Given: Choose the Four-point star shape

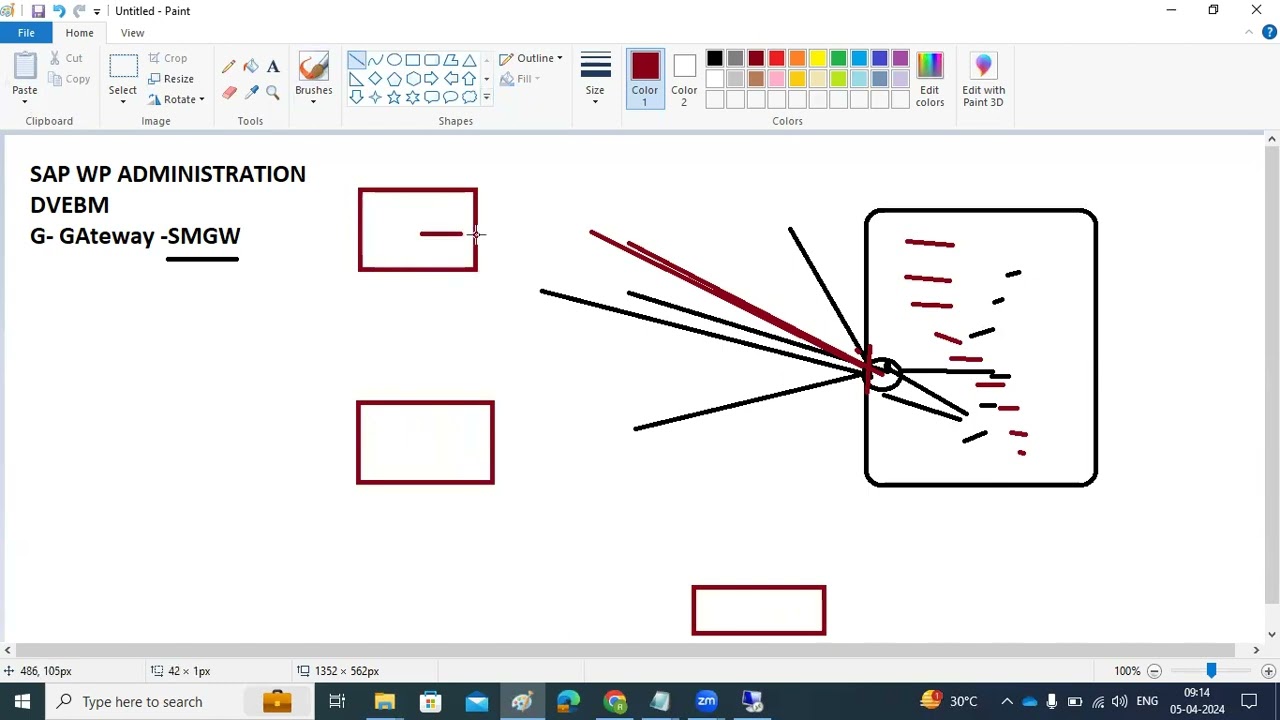Looking at the screenshot, I should pyautogui.click(x=375, y=97).
